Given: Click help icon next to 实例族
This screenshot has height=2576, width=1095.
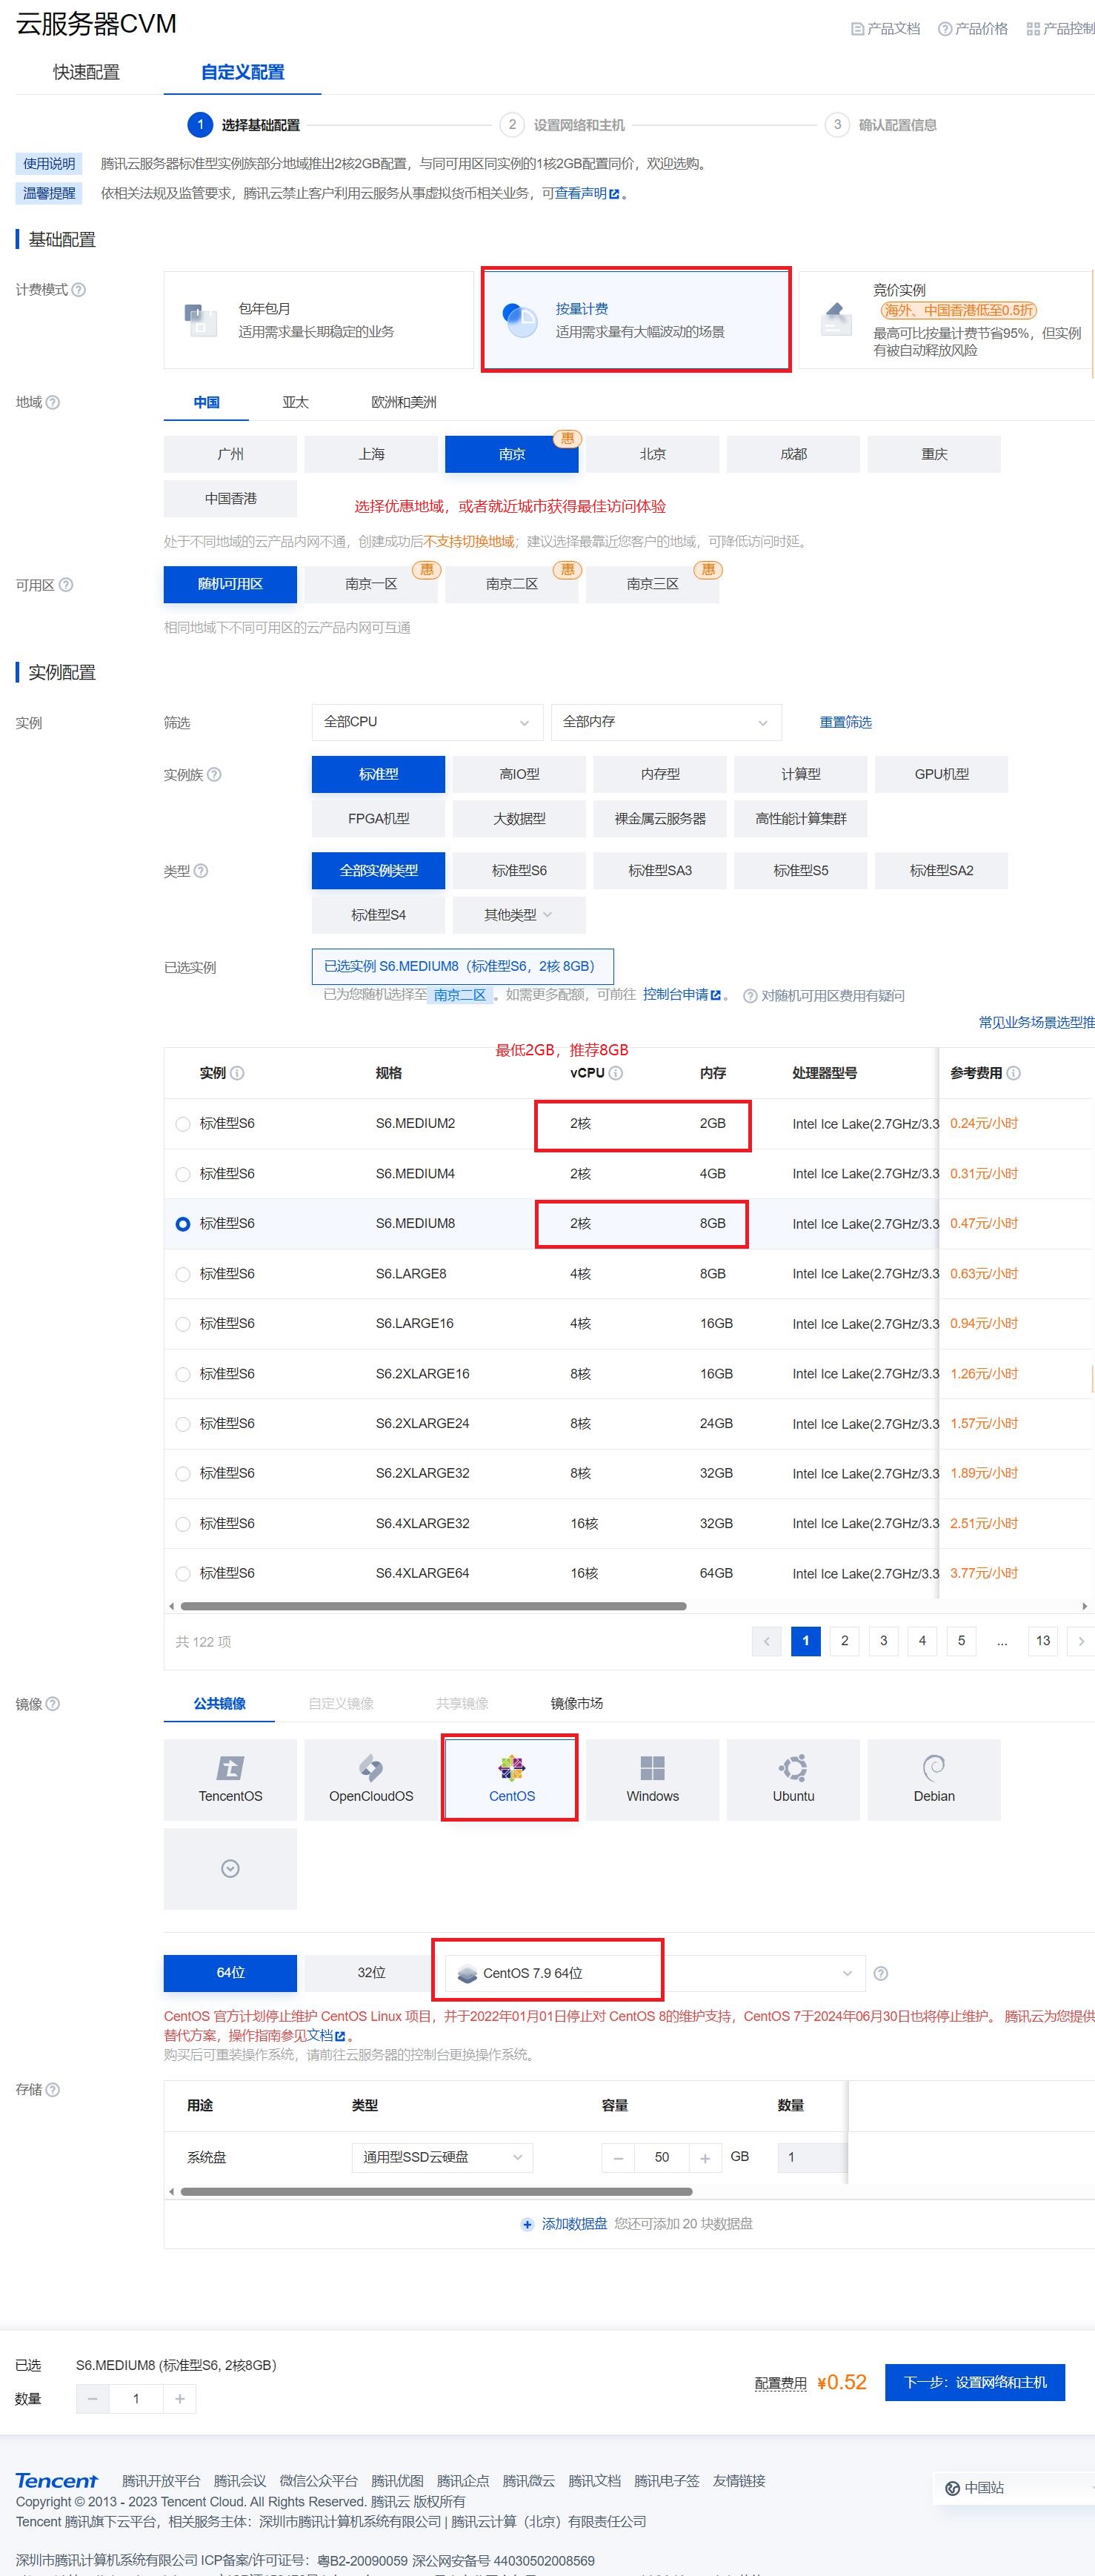Looking at the screenshot, I should (x=214, y=774).
